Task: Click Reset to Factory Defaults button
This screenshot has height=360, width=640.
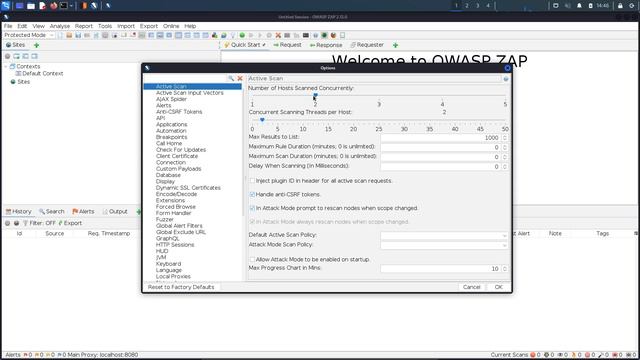Action: coord(181,287)
